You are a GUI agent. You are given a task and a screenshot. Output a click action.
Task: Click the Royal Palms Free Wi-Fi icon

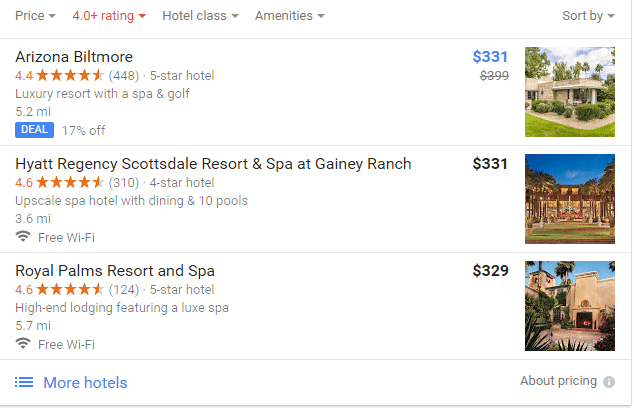(x=23, y=344)
